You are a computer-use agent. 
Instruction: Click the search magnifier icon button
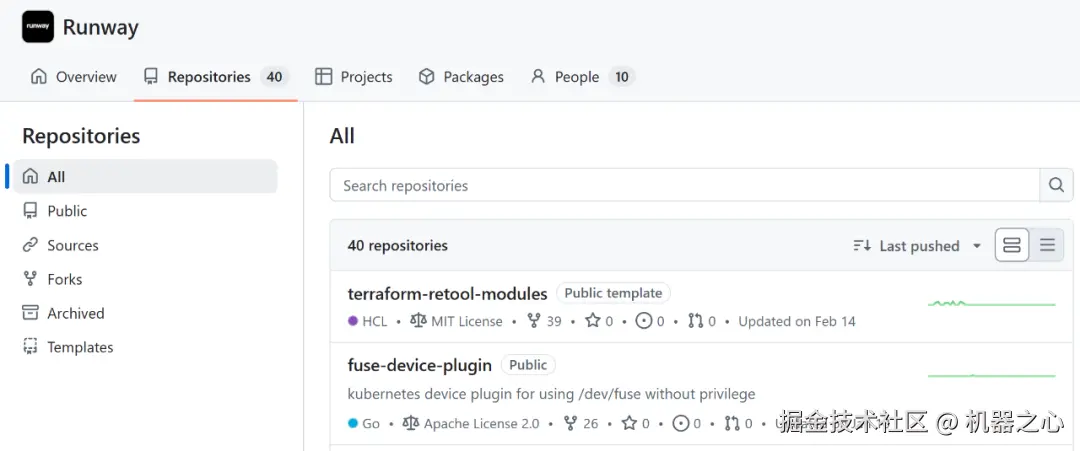tap(1055, 185)
